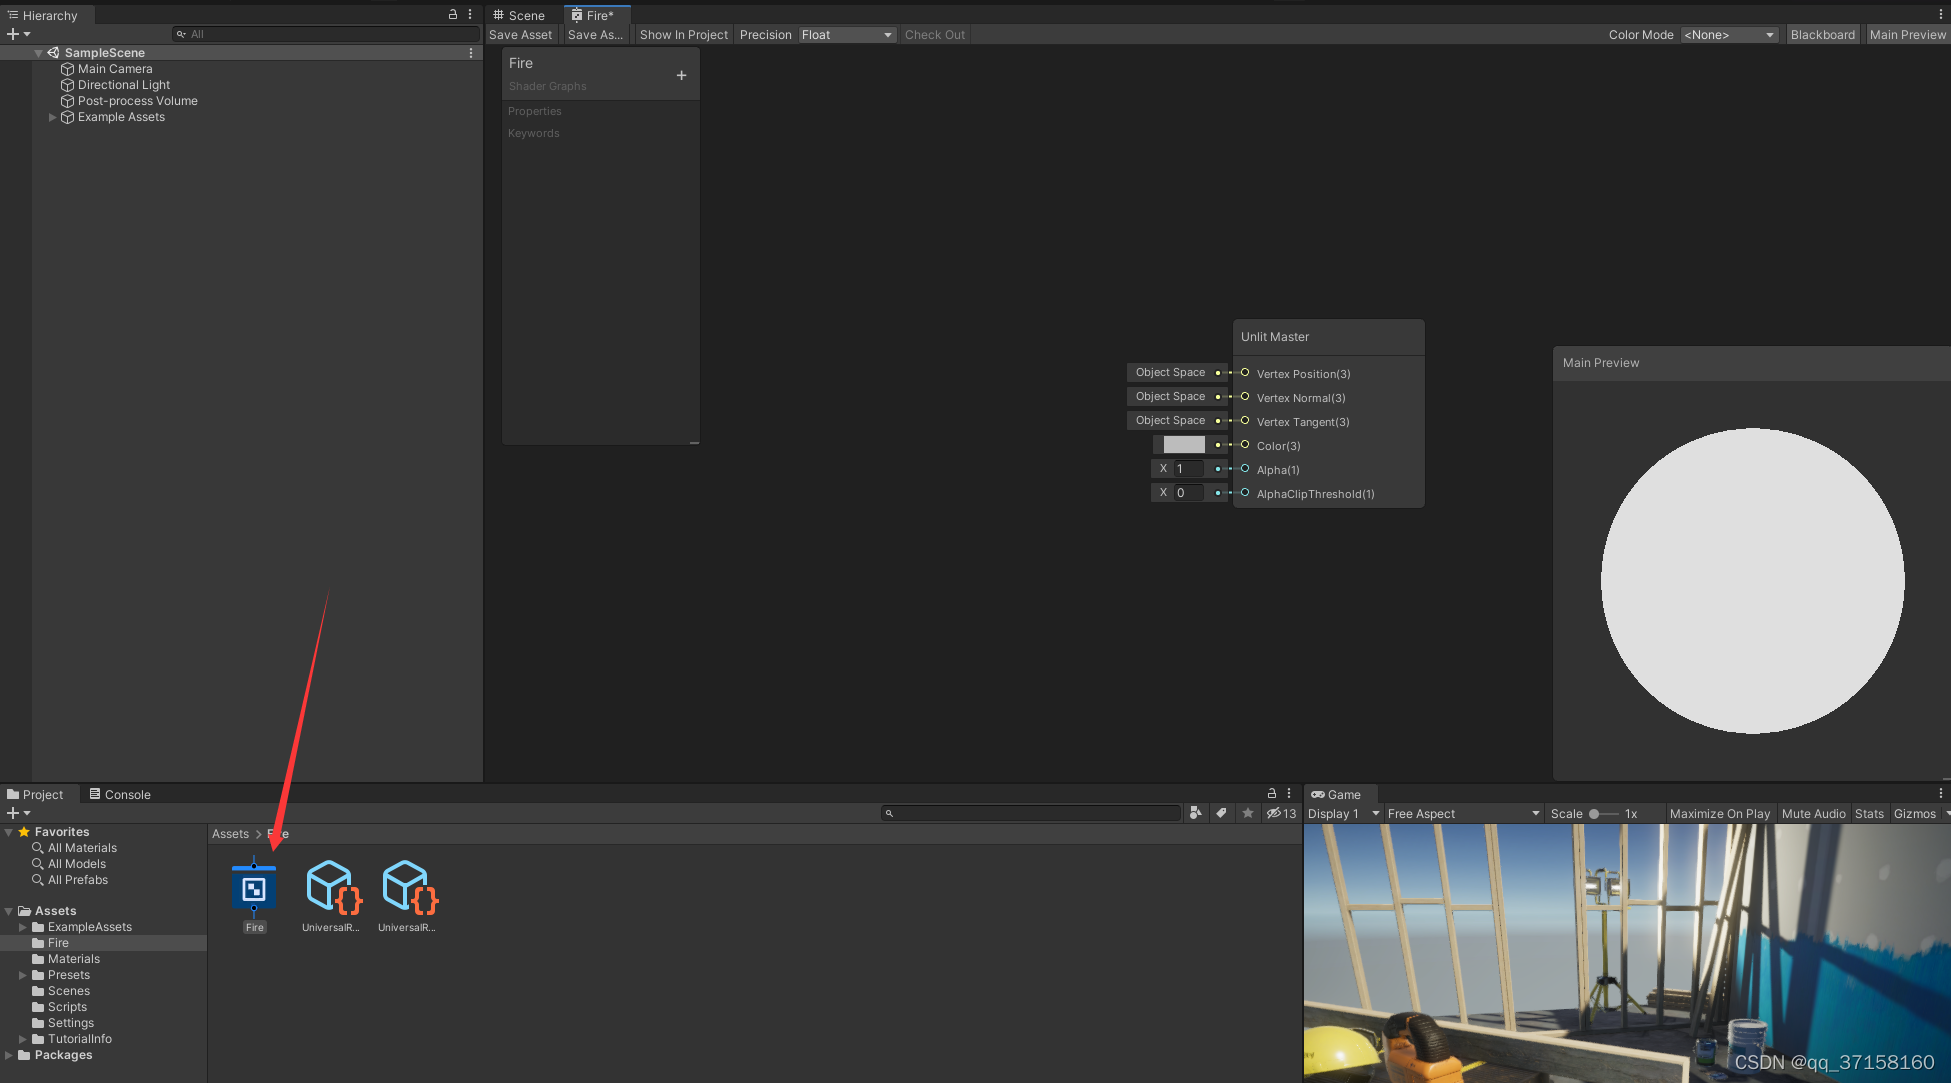Screen dimensions: 1951x1083
Task: Click the Search by Label tag icon
Action: coord(1221,813)
